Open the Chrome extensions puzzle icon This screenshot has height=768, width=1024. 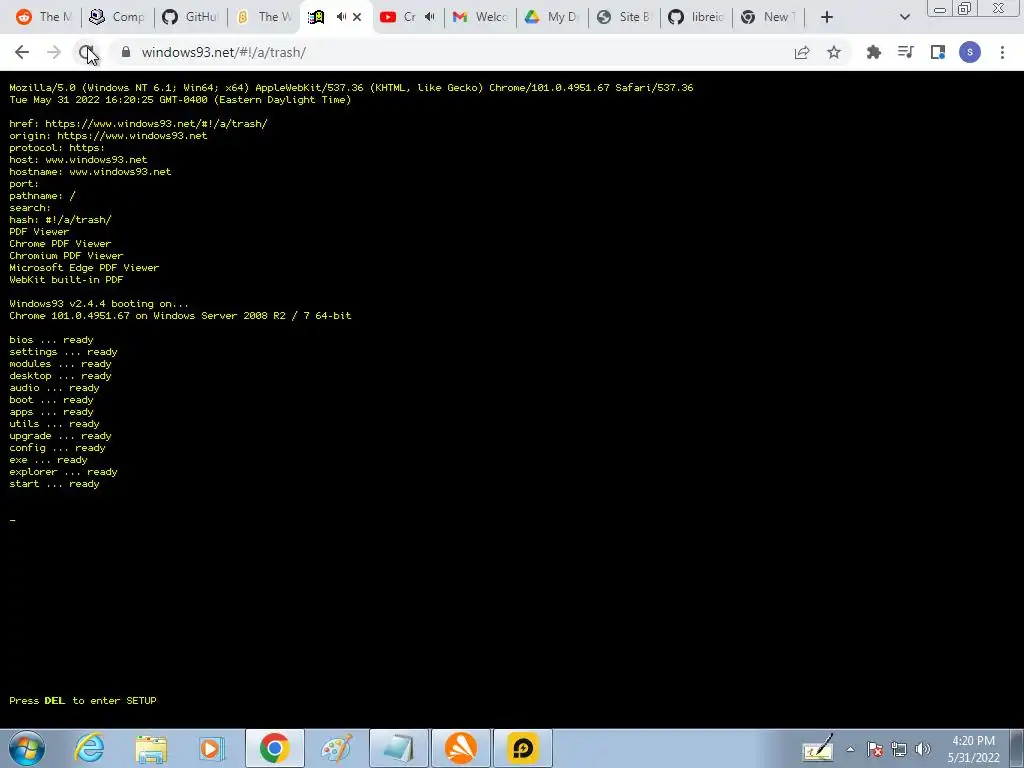click(874, 52)
